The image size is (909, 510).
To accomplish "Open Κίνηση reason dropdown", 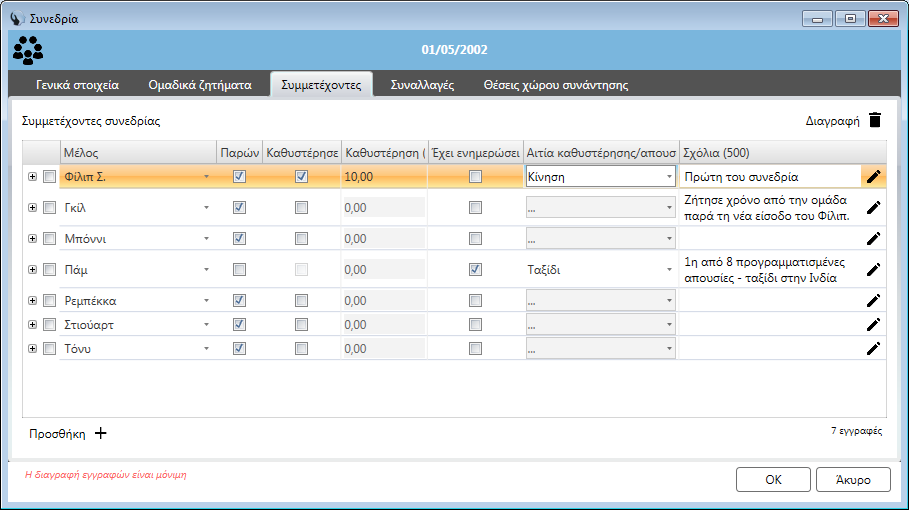I will pyautogui.click(x=669, y=177).
